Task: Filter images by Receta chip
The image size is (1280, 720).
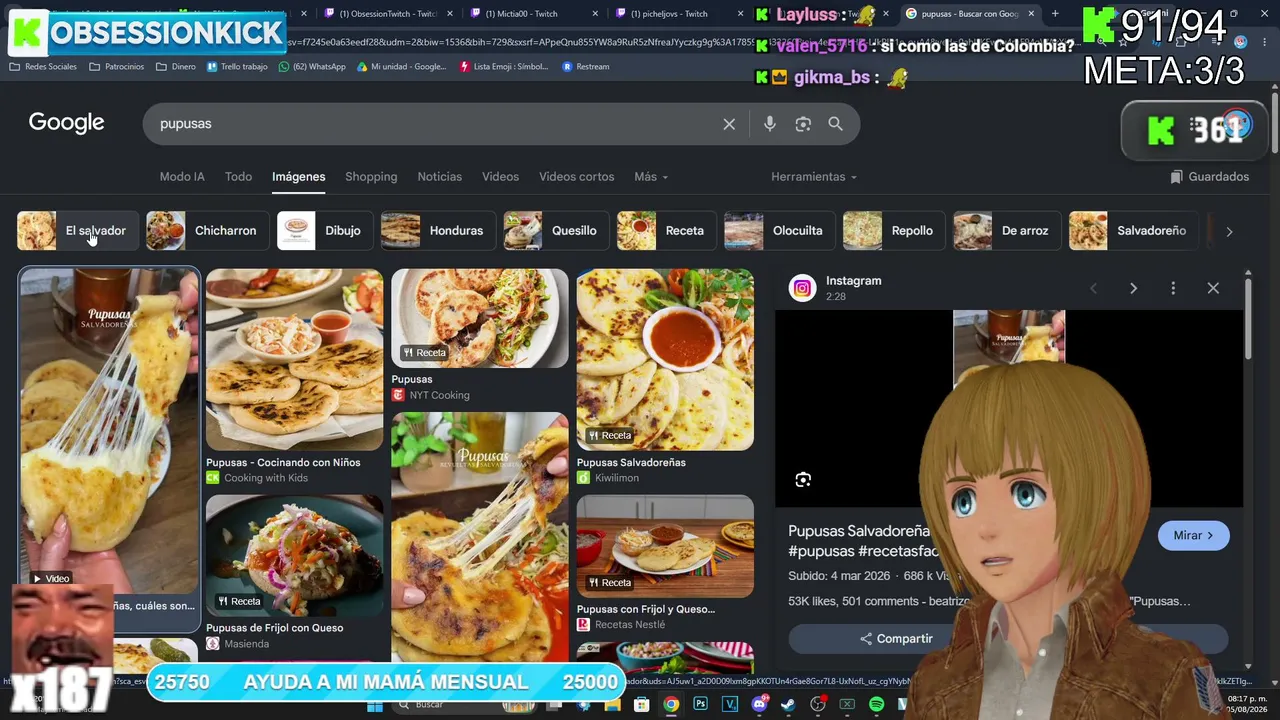Action: point(667,231)
